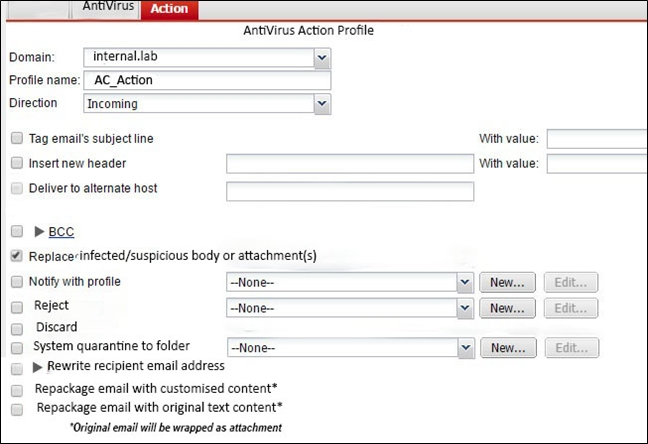Screen dimensions: 648x444
Task: Tick the Discard checkbox
Action: [x=16, y=328]
